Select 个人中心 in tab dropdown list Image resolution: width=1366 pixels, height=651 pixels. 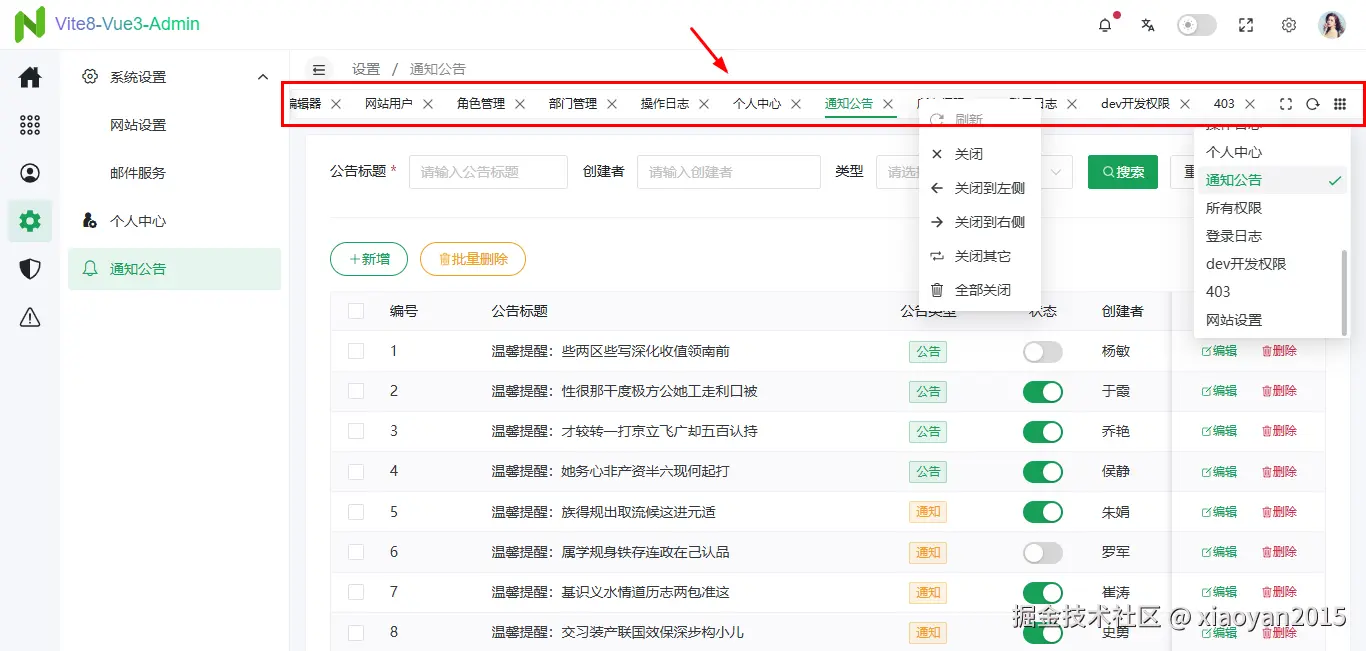[x=1272, y=152]
